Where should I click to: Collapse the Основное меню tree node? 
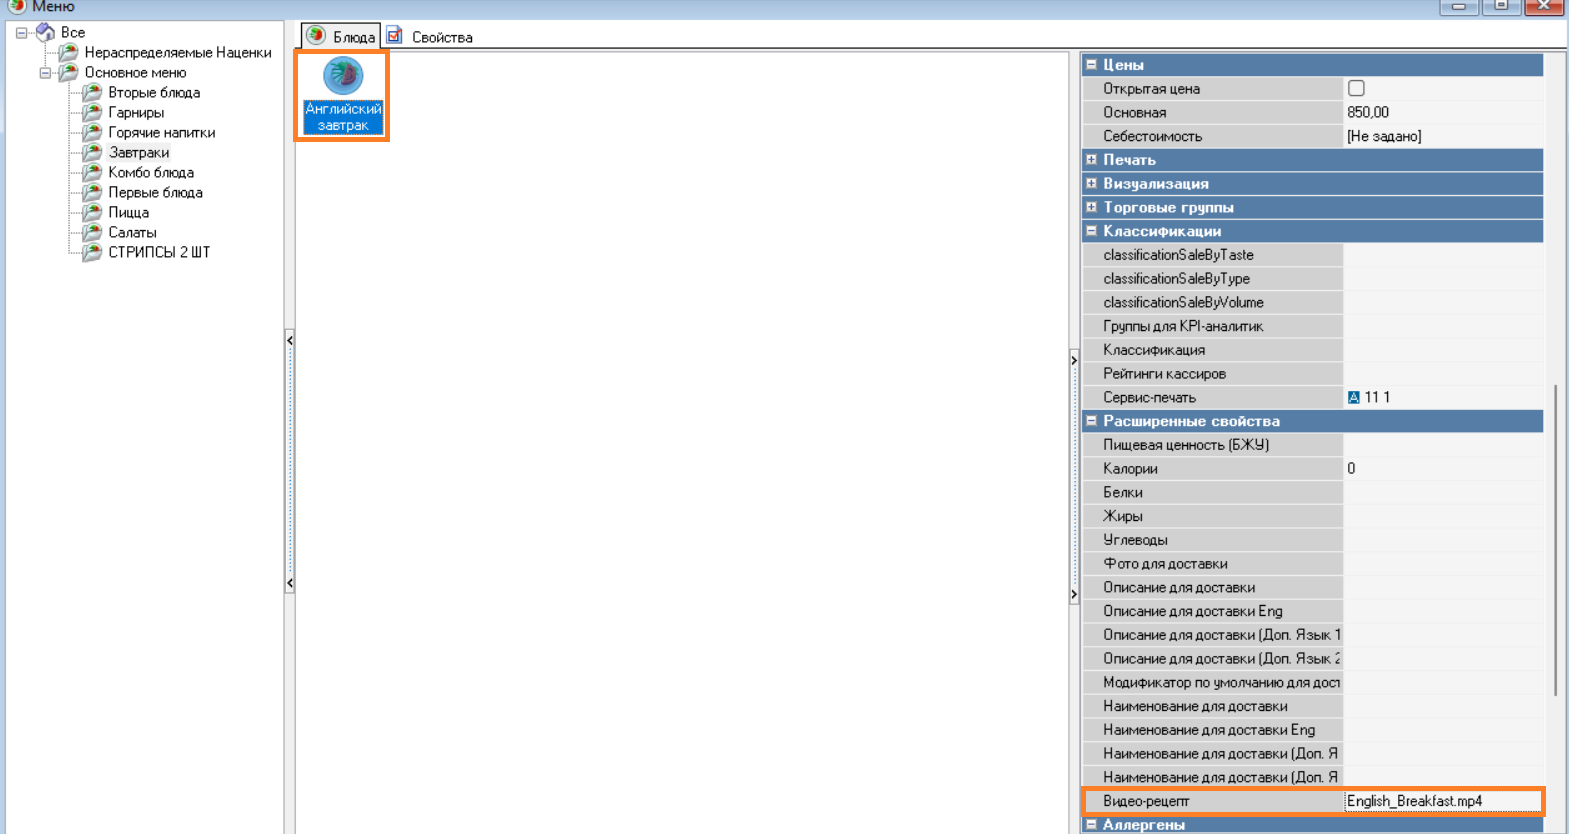(45, 73)
